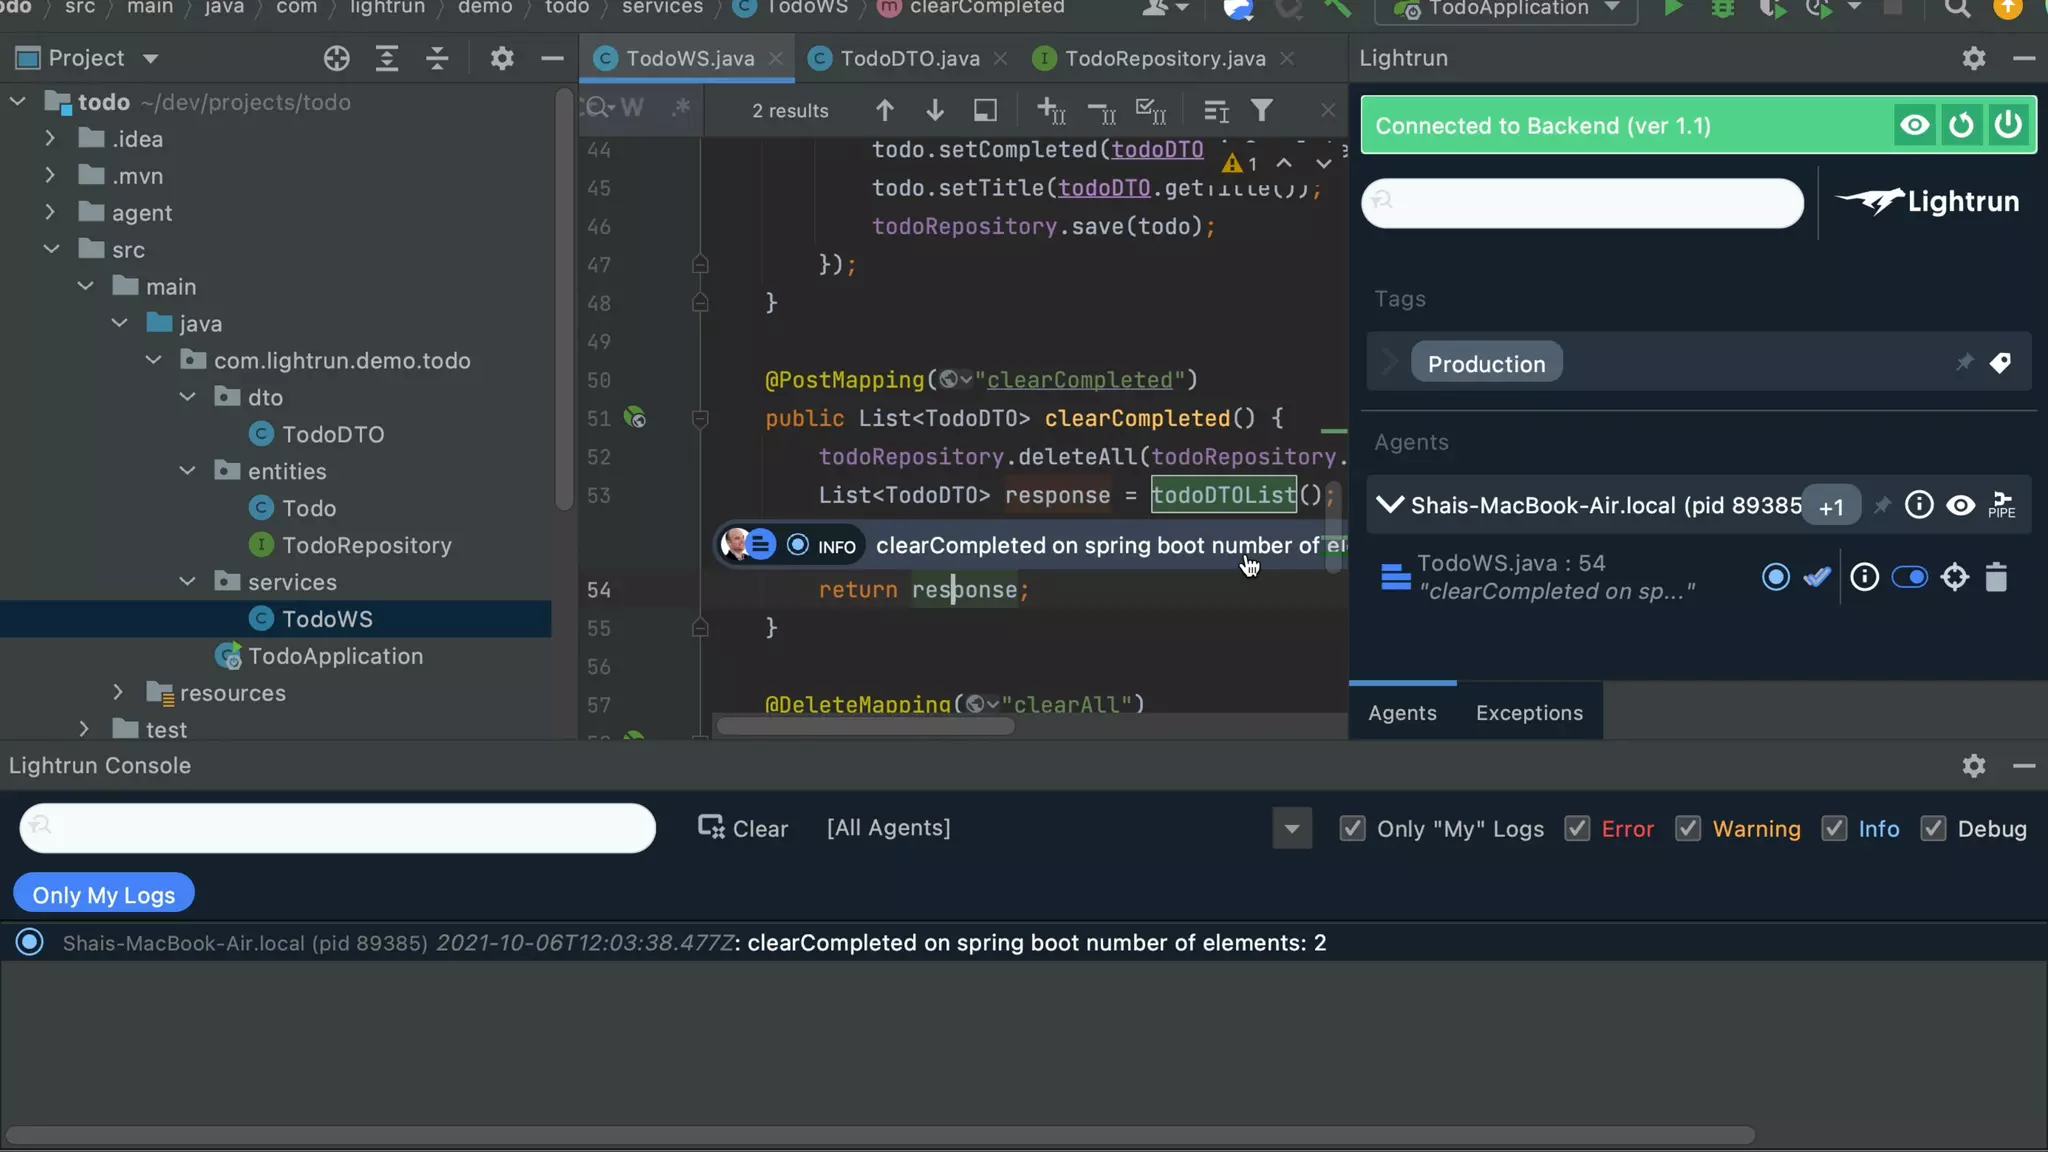Image resolution: width=2048 pixels, height=1152 pixels.
Task: Click radio icon on TodoWS.java : 54 action
Action: (x=1776, y=577)
